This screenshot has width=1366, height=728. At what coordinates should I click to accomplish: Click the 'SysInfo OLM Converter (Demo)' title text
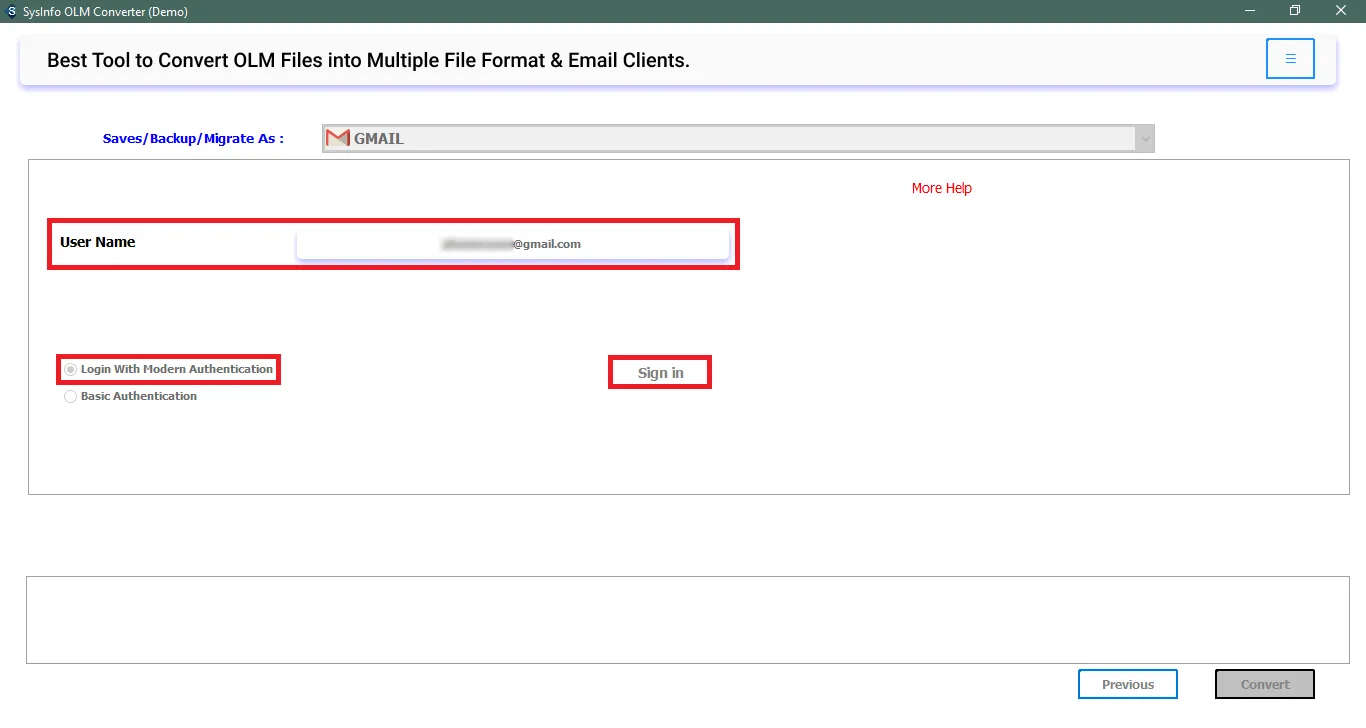coord(105,12)
